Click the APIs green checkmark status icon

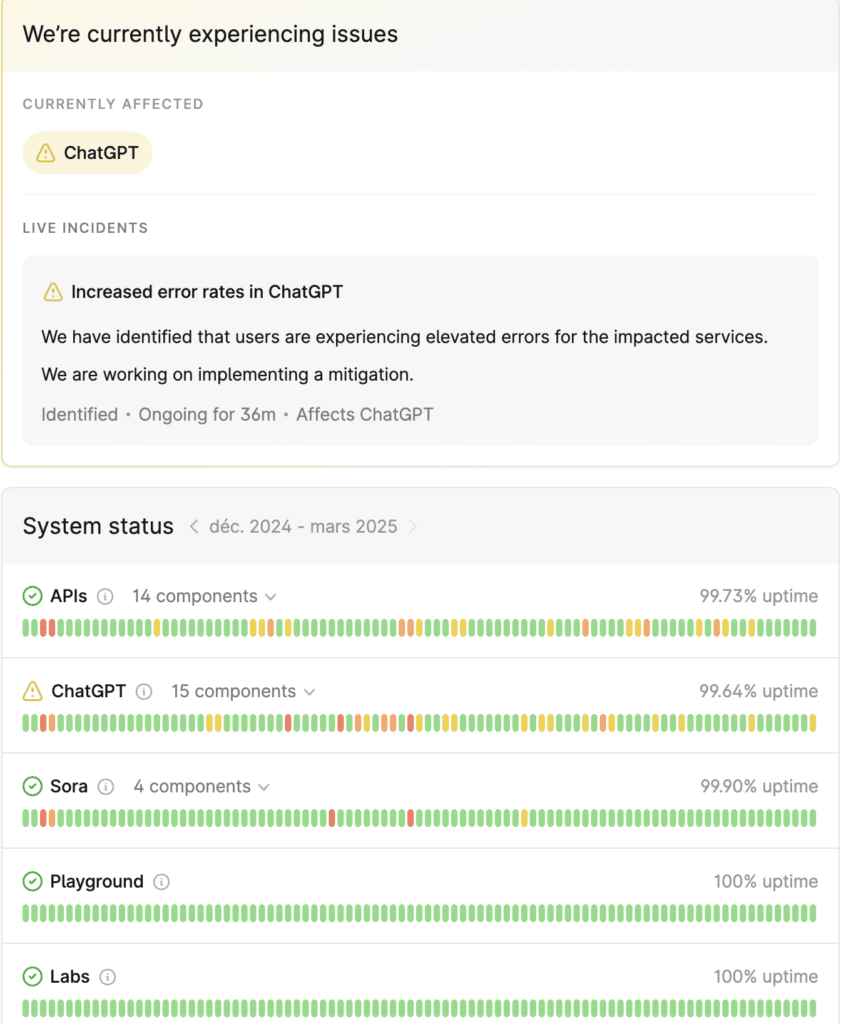[x=33, y=597]
